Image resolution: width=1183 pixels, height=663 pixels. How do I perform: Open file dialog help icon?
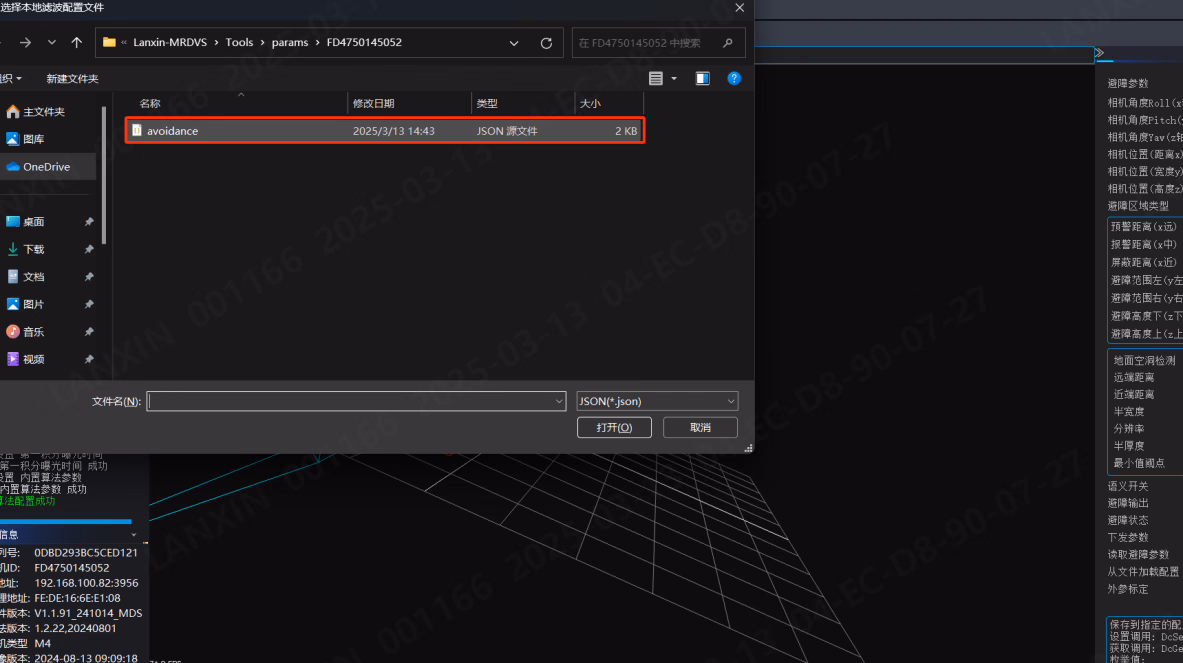[x=733, y=78]
